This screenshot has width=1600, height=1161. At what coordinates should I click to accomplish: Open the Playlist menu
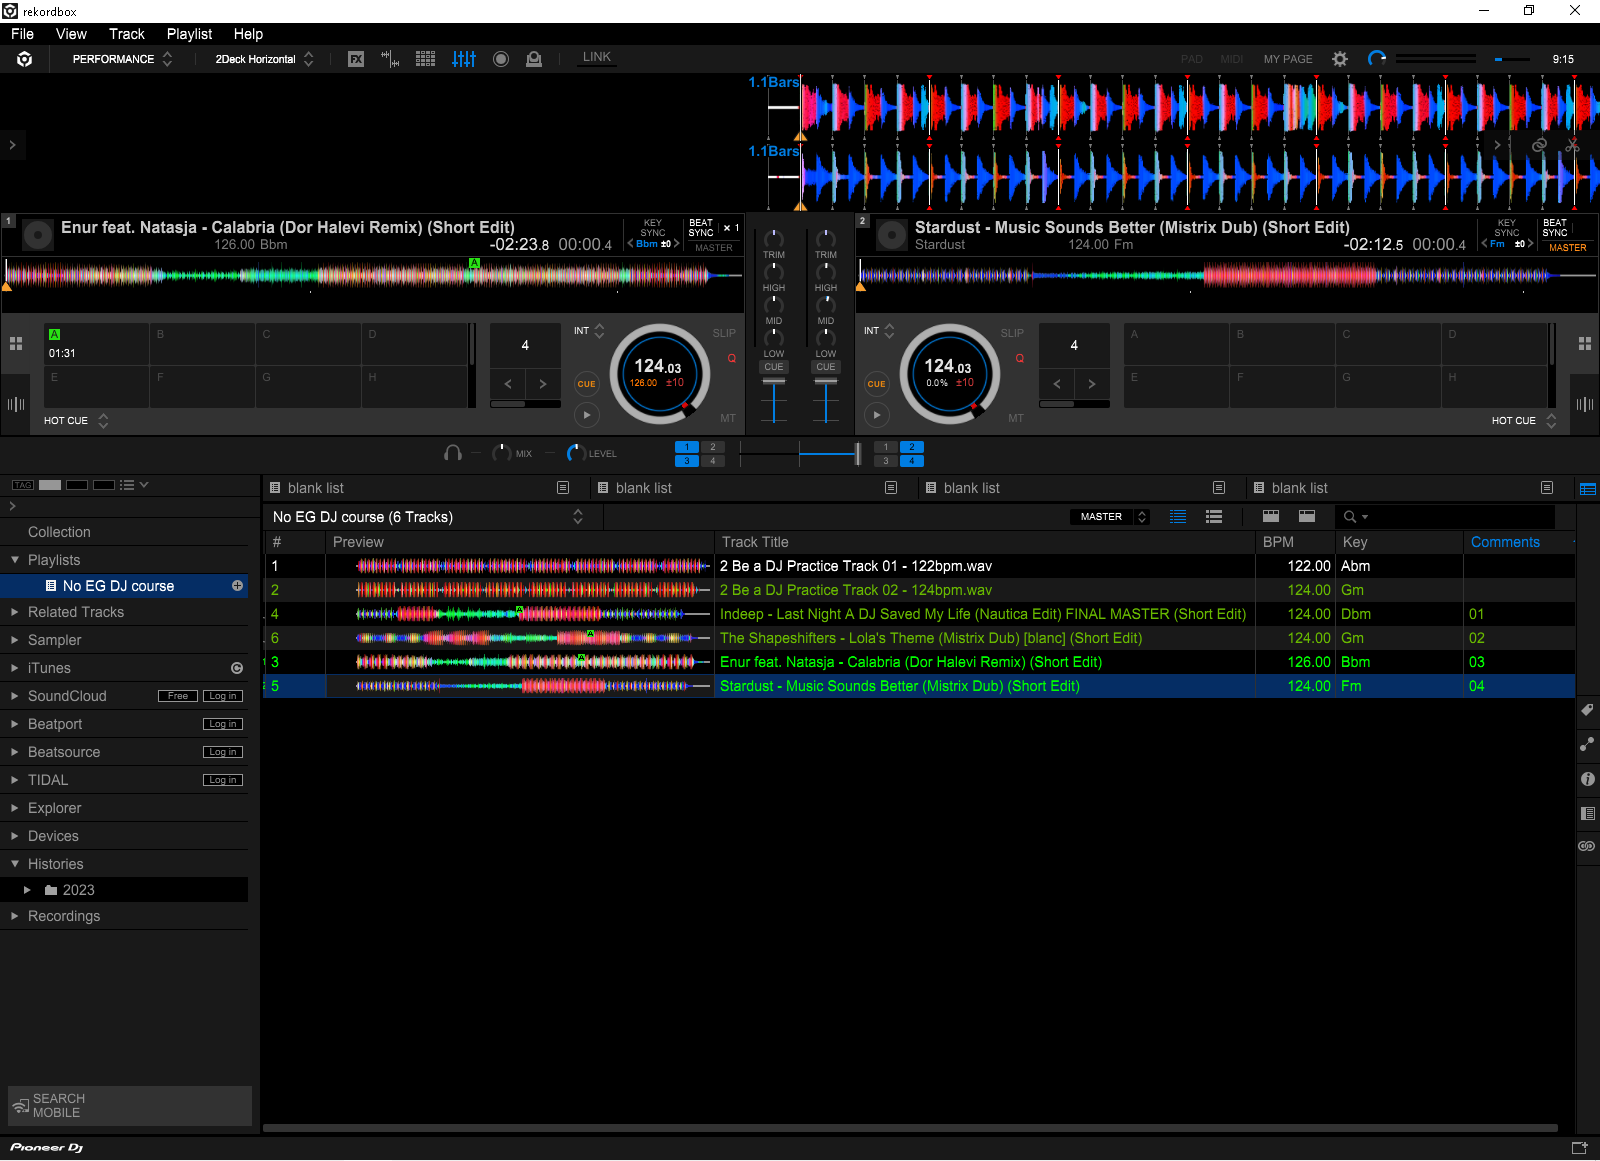click(x=189, y=34)
